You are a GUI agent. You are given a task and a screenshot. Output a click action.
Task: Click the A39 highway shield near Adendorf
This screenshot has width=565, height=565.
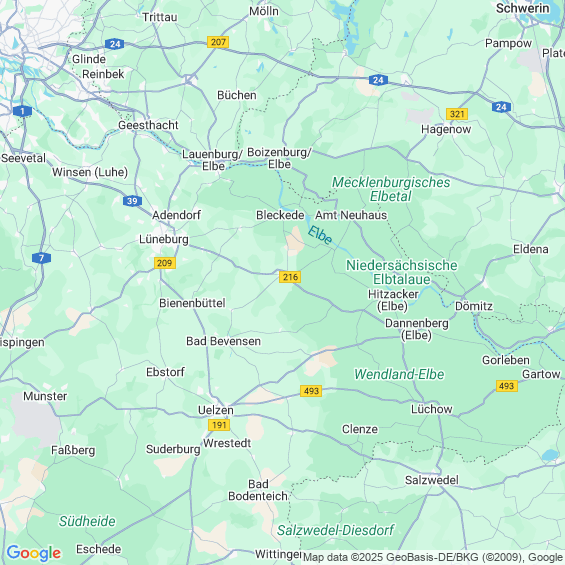[x=132, y=201]
